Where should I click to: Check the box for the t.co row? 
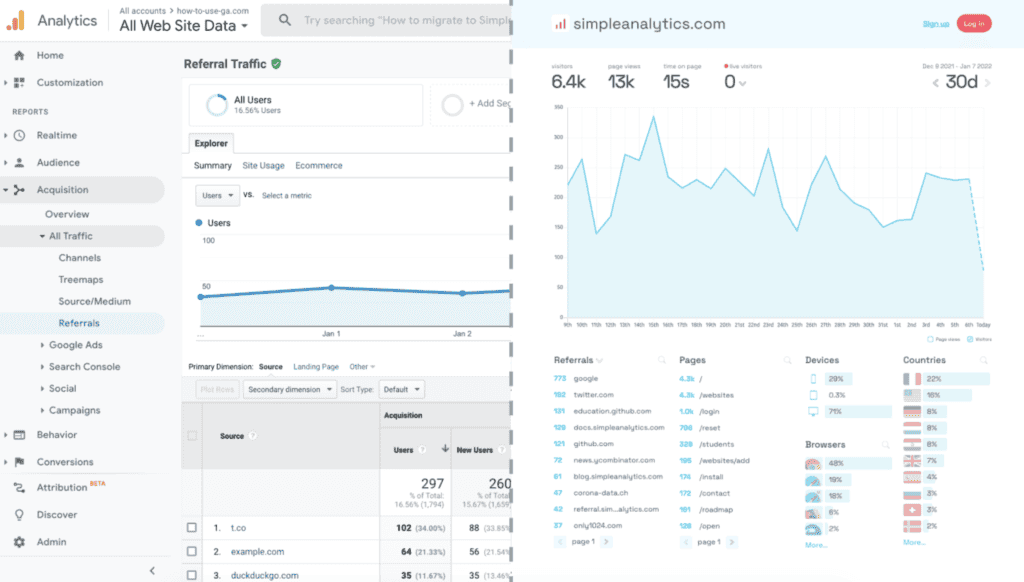pyautogui.click(x=192, y=527)
